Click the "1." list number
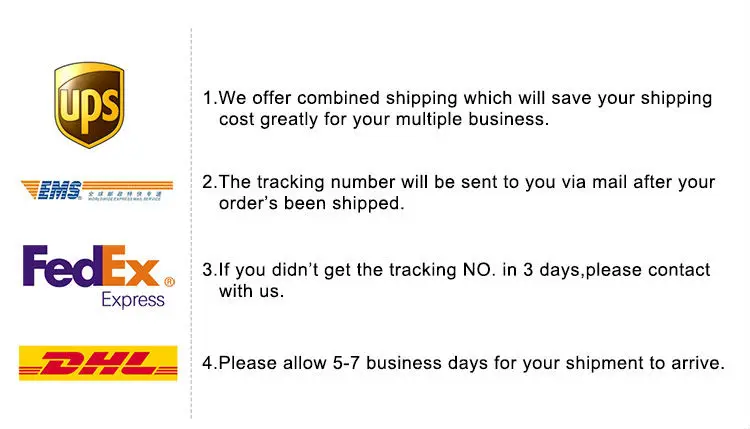Image resolution: width=750 pixels, height=429 pixels. tap(209, 98)
